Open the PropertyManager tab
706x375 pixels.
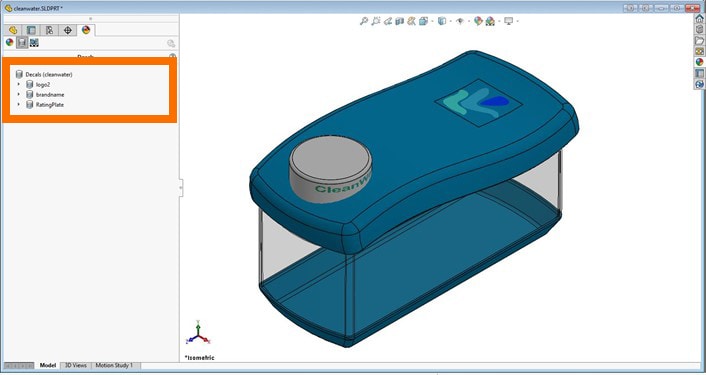pyautogui.click(x=31, y=30)
